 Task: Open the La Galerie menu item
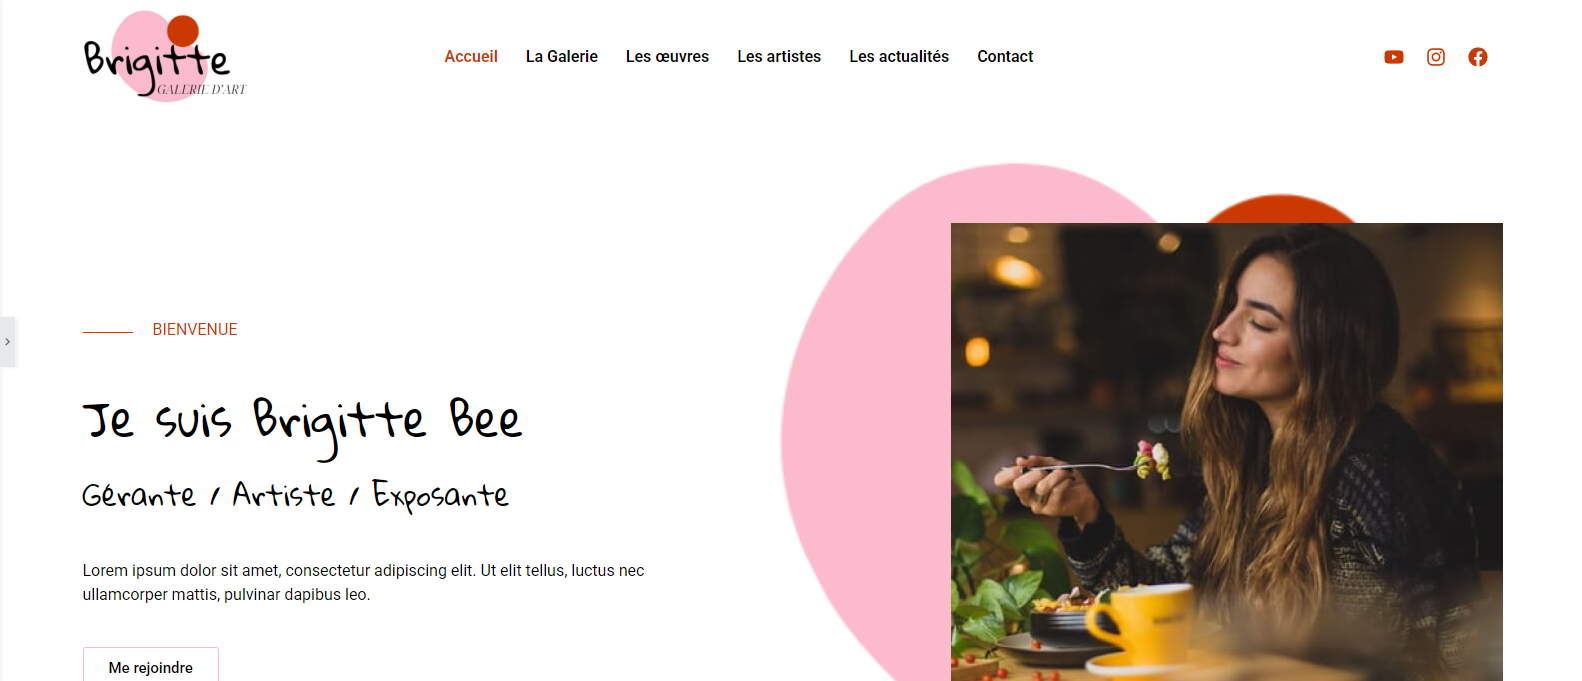(562, 57)
